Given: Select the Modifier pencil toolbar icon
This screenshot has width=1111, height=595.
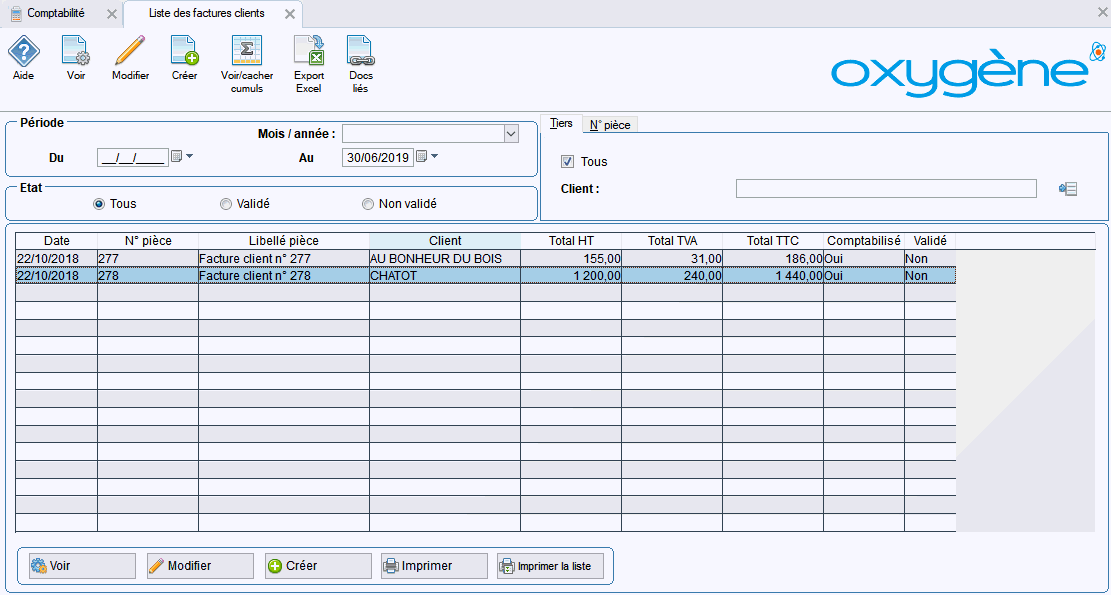Looking at the screenshot, I should pyautogui.click(x=130, y=51).
